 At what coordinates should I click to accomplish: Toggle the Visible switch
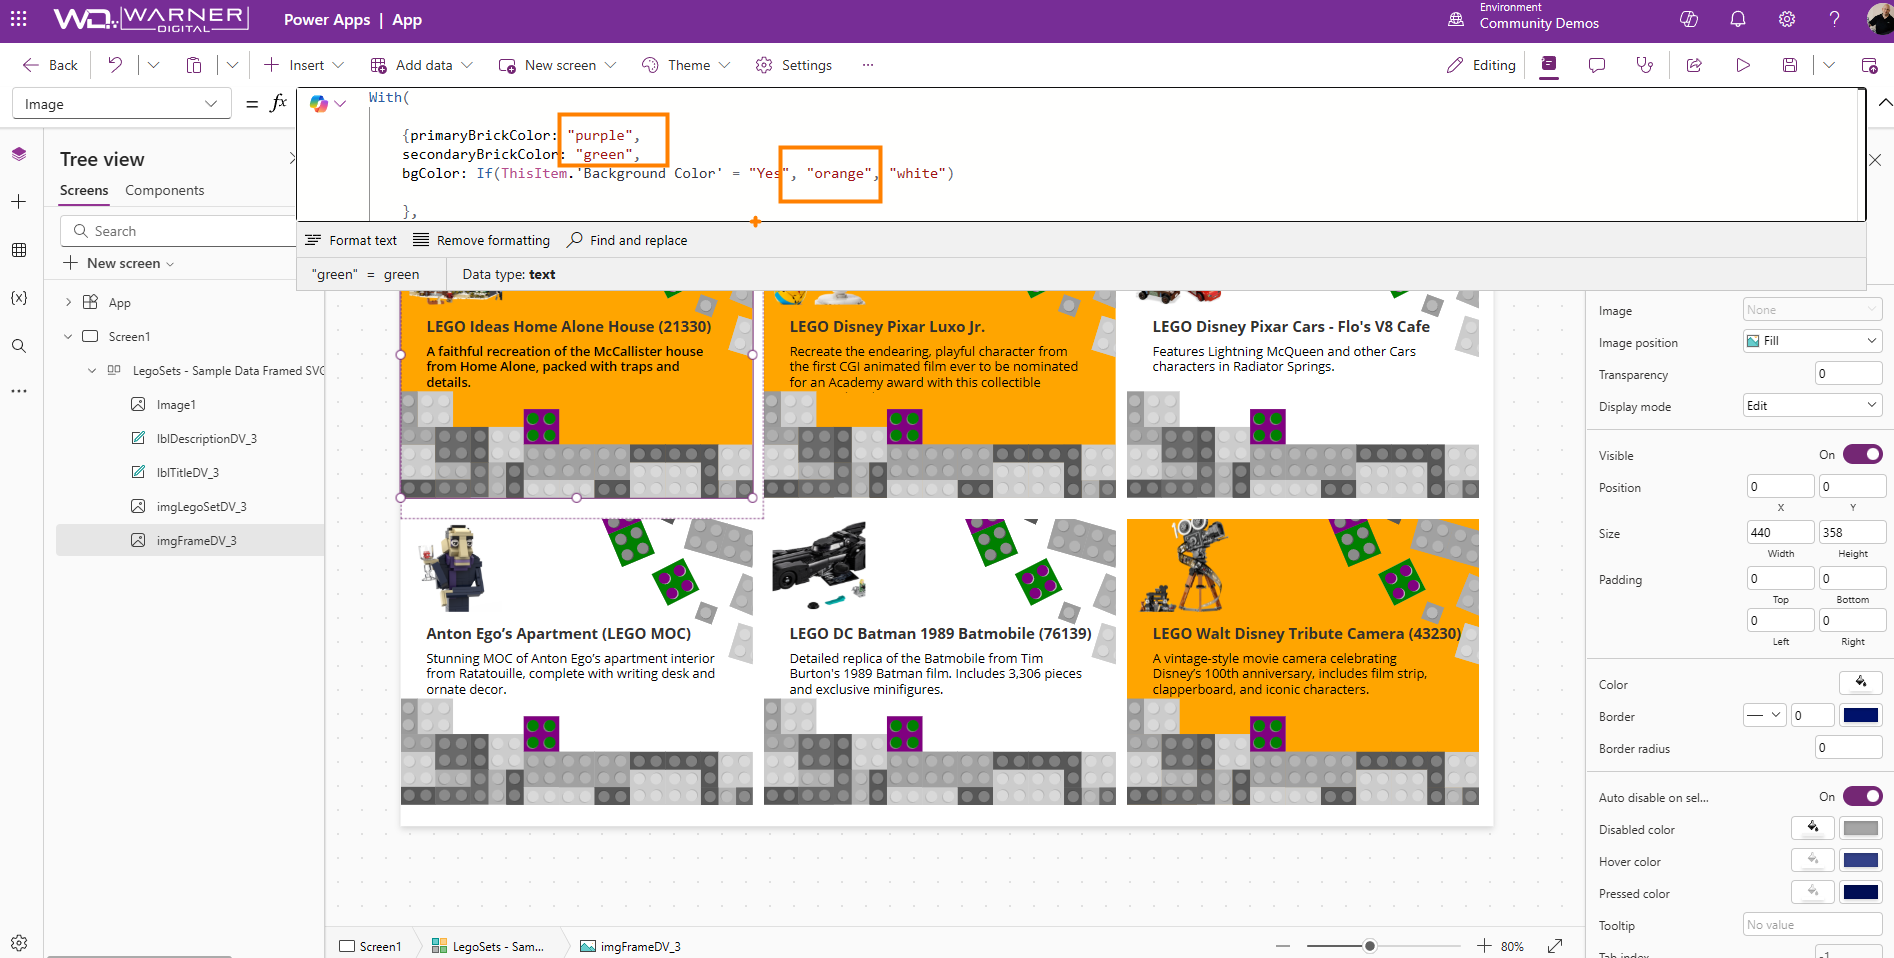1863,454
